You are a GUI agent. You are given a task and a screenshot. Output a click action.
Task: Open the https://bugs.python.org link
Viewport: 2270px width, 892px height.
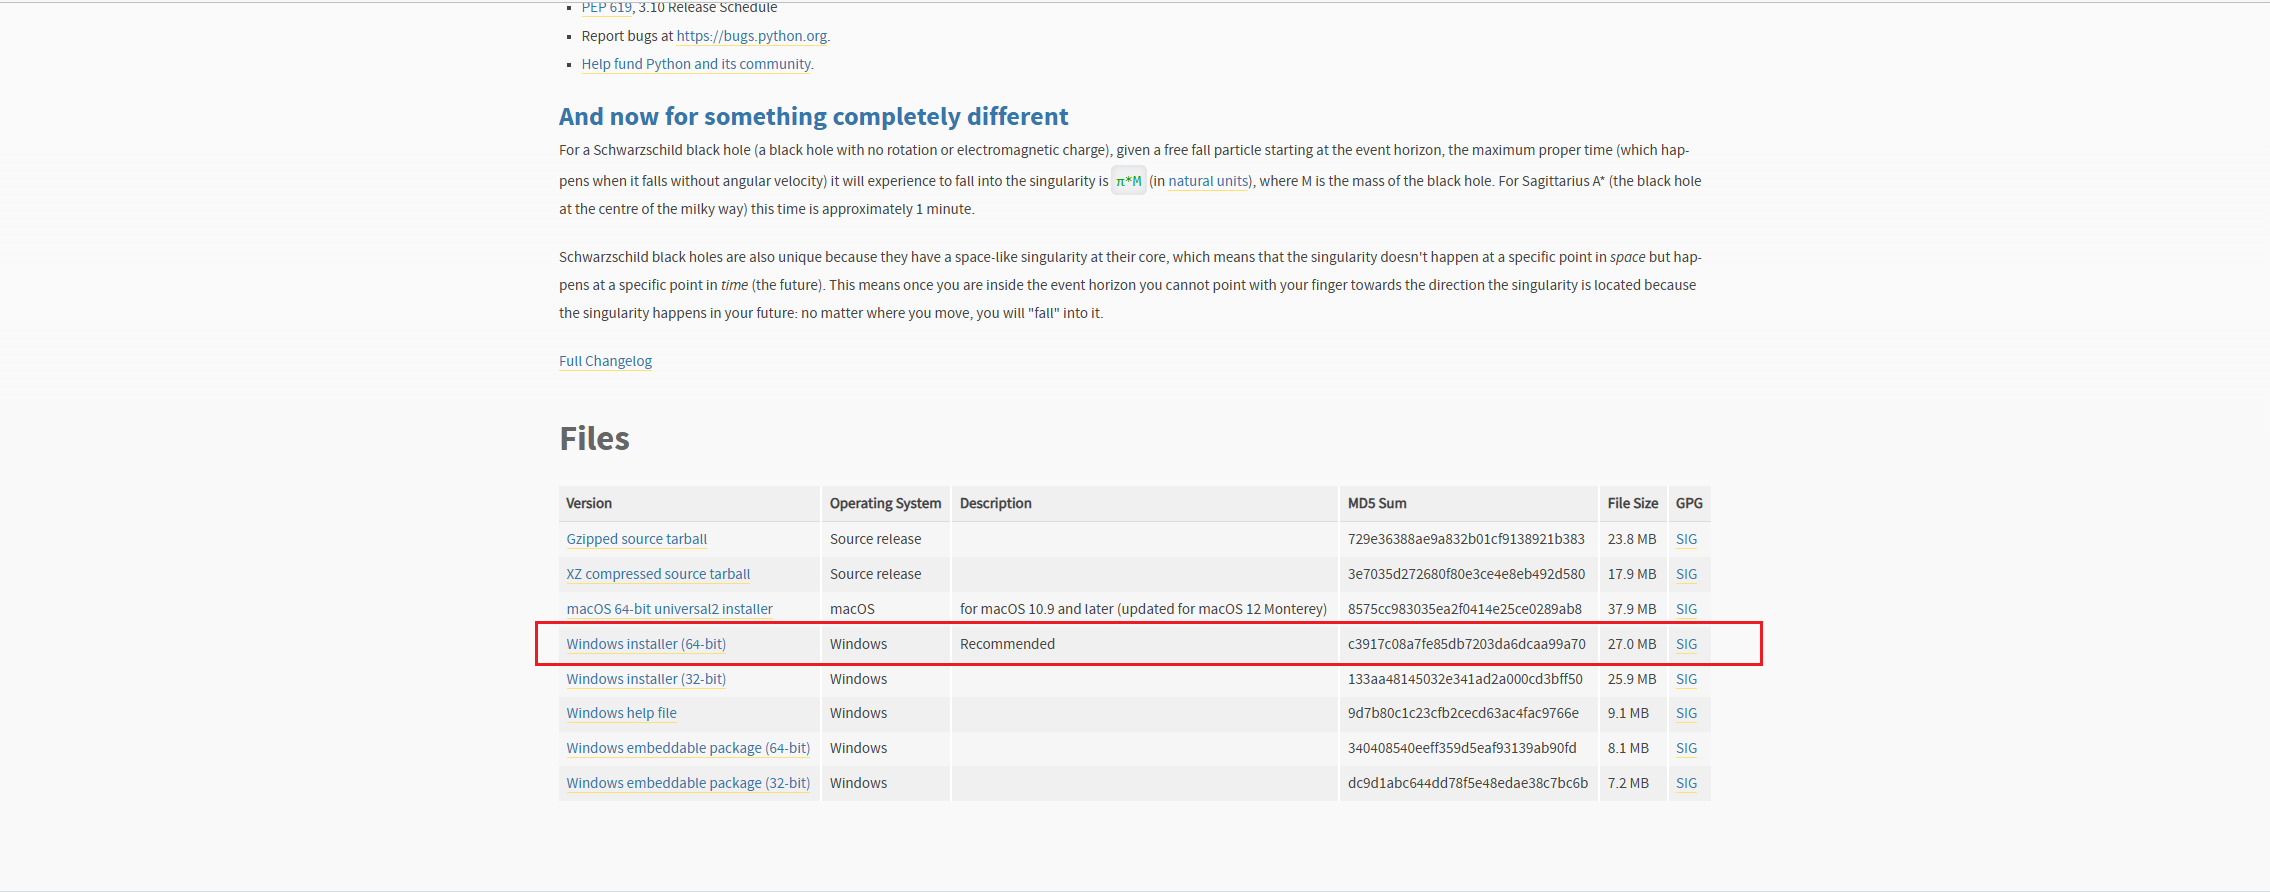pos(752,36)
